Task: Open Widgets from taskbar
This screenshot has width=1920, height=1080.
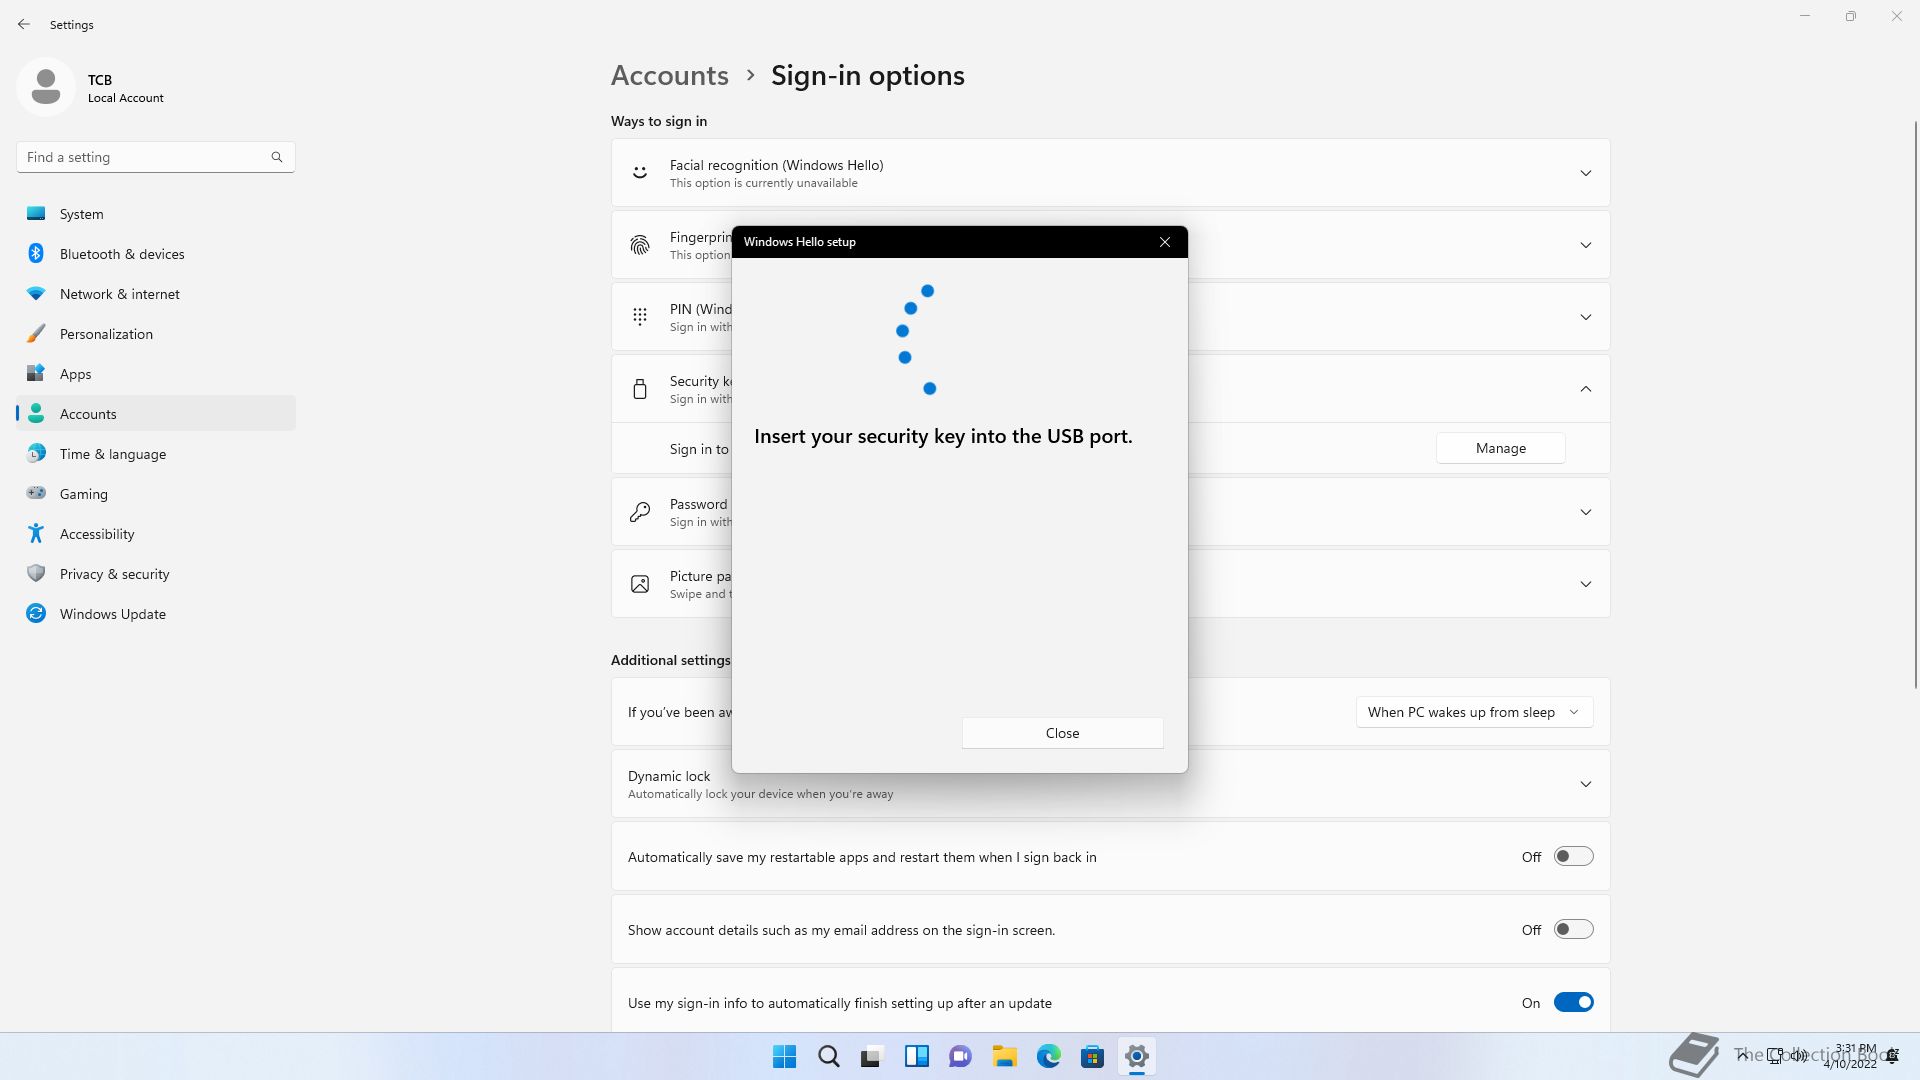Action: click(x=916, y=1056)
